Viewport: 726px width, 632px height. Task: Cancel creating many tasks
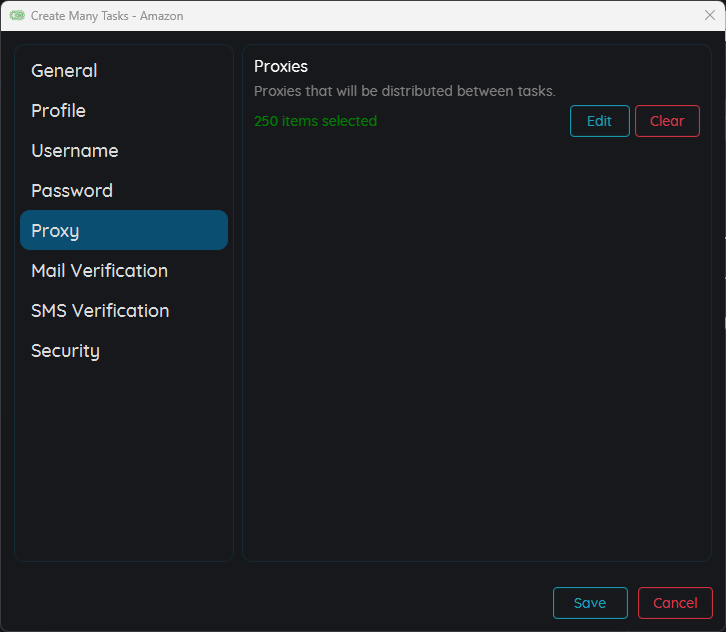click(675, 603)
